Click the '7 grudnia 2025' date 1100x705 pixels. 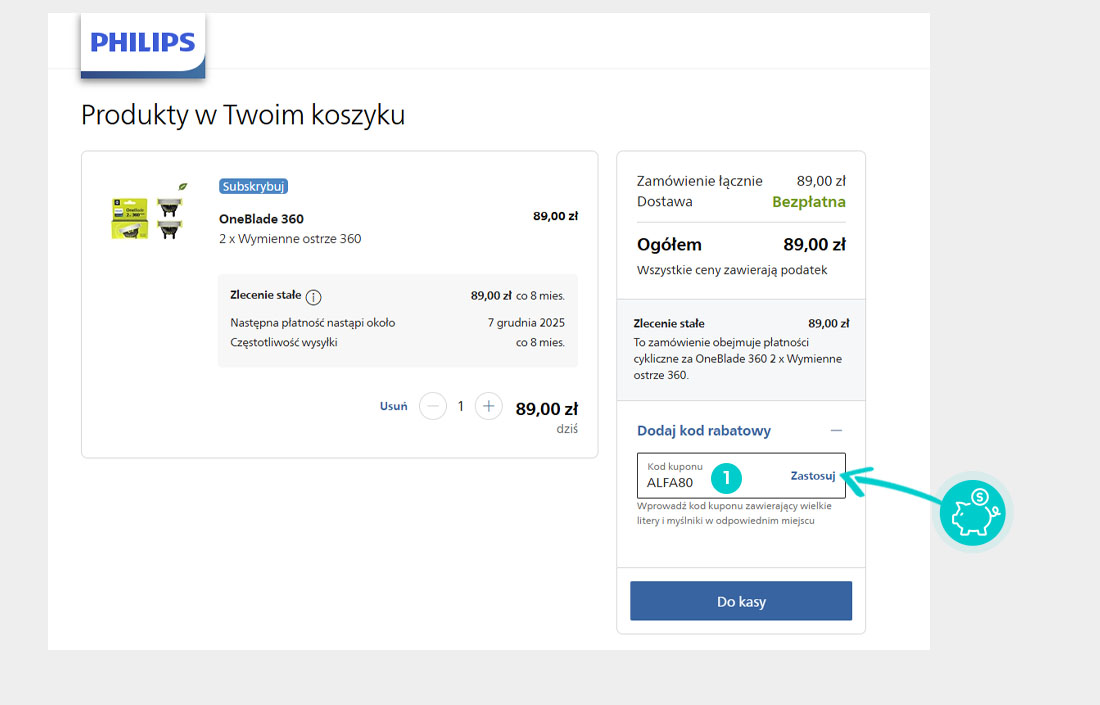point(526,323)
